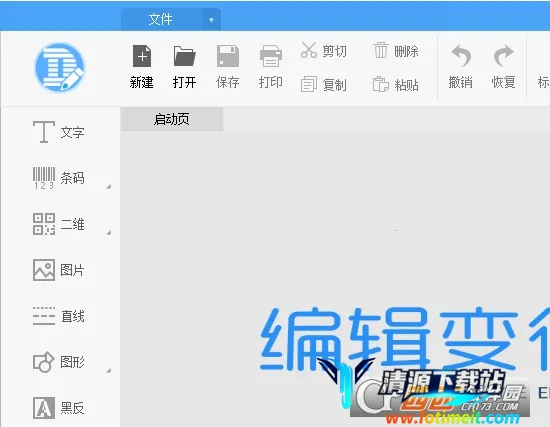Select the Inverse (黑反) tool
550x427 pixels.
pos(59,408)
